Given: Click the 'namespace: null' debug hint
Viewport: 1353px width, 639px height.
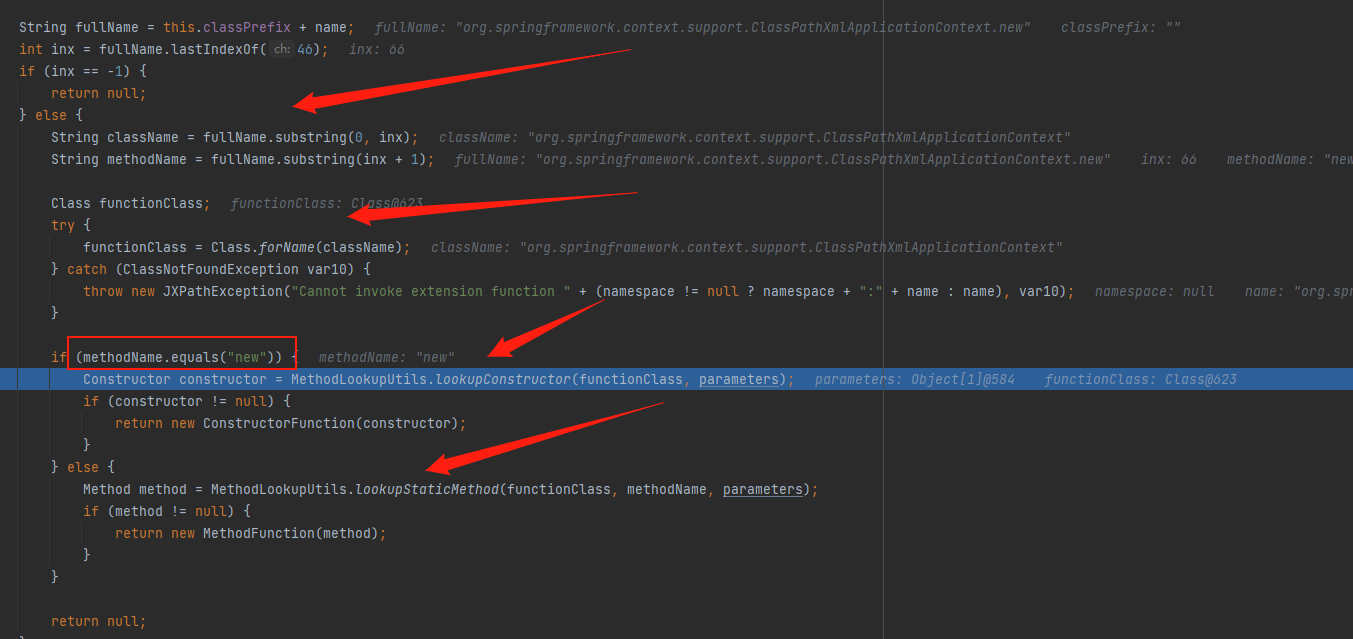Looking at the screenshot, I should pyautogui.click(x=1154, y=291).
